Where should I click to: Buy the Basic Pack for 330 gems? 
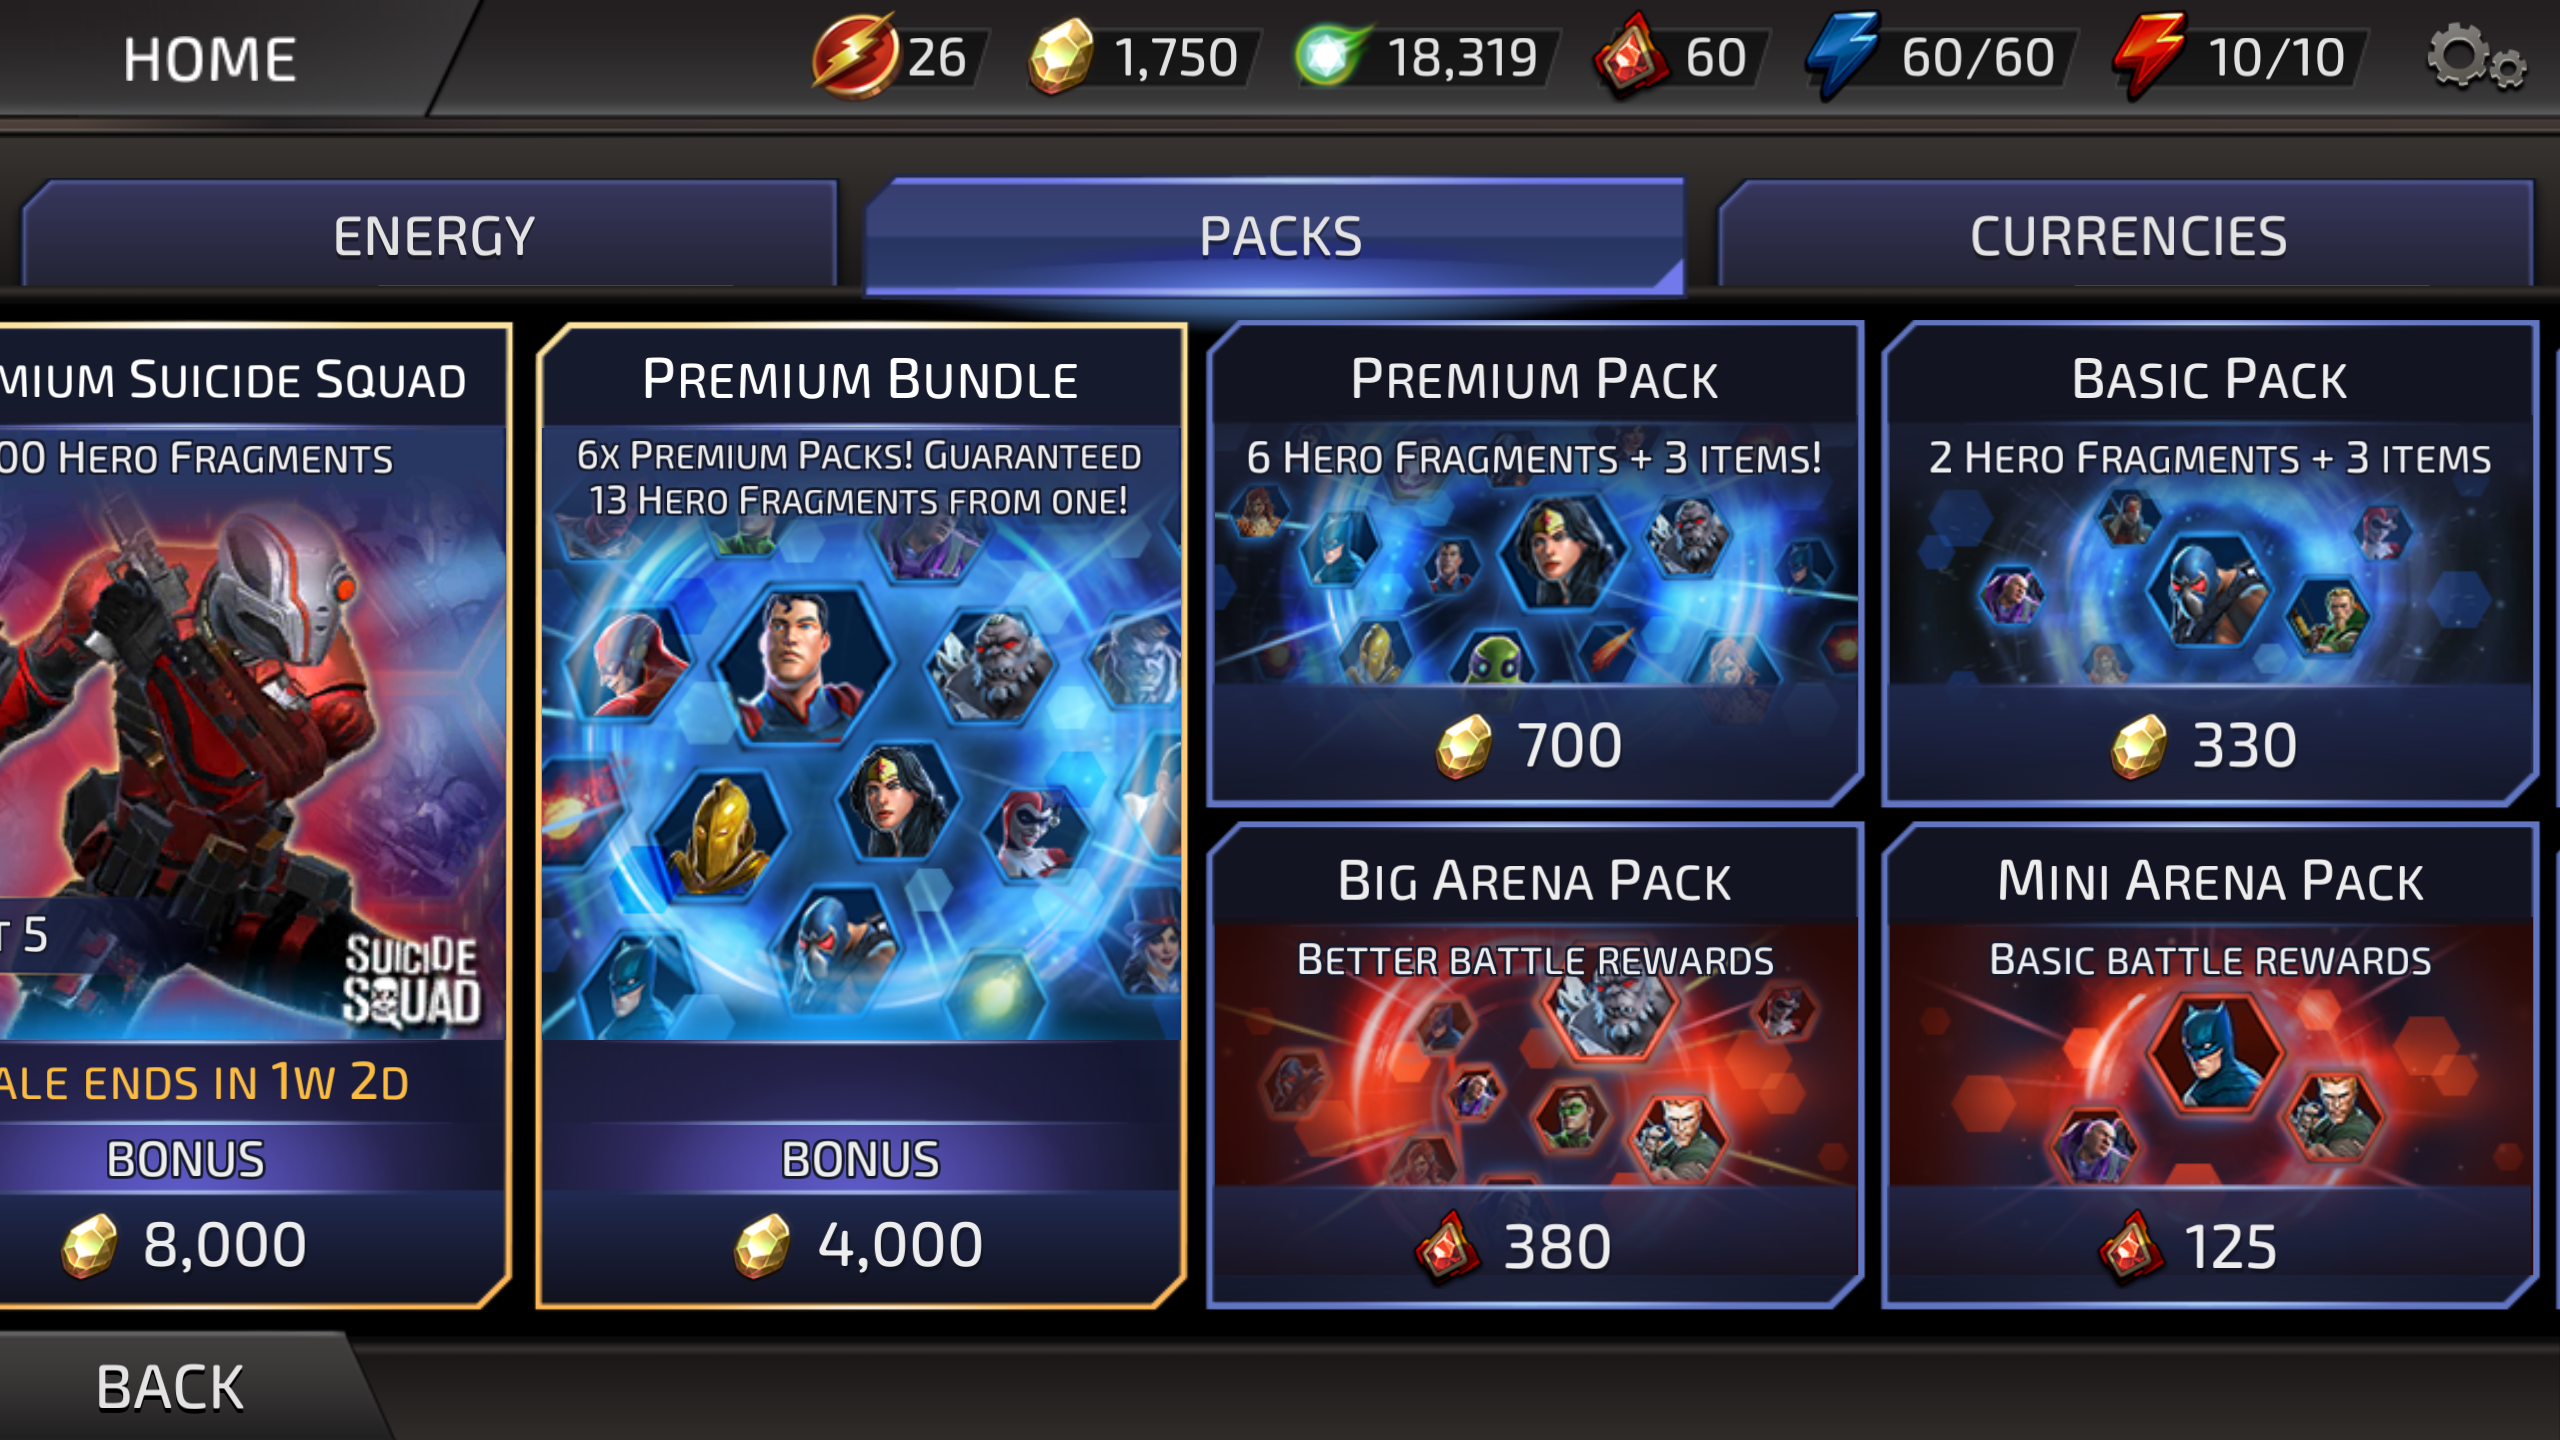pyautogui.click(x=2210, y=564)
